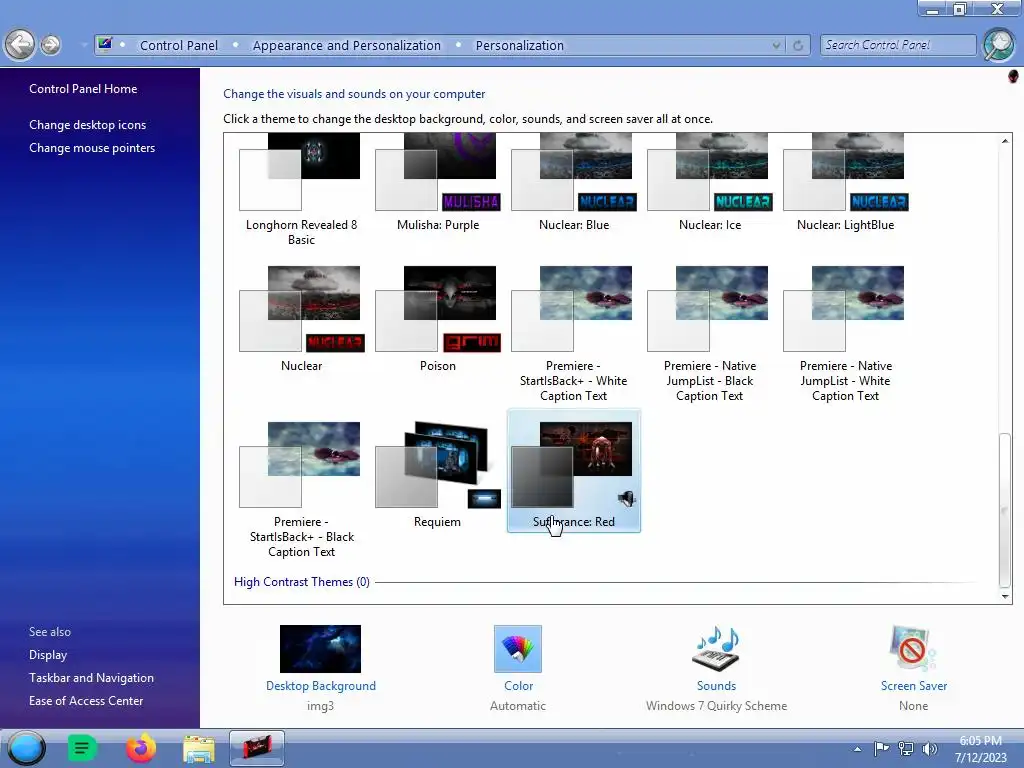Click the Forward navigation arrow button

click(x=50, y=44)
